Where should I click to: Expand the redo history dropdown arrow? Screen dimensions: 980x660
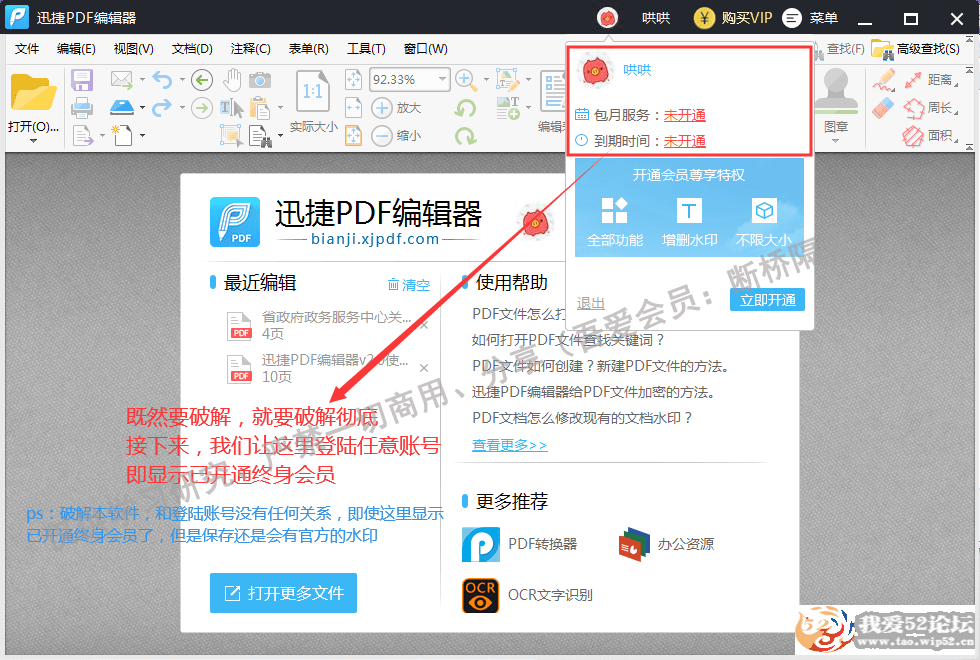click(182, 108)
